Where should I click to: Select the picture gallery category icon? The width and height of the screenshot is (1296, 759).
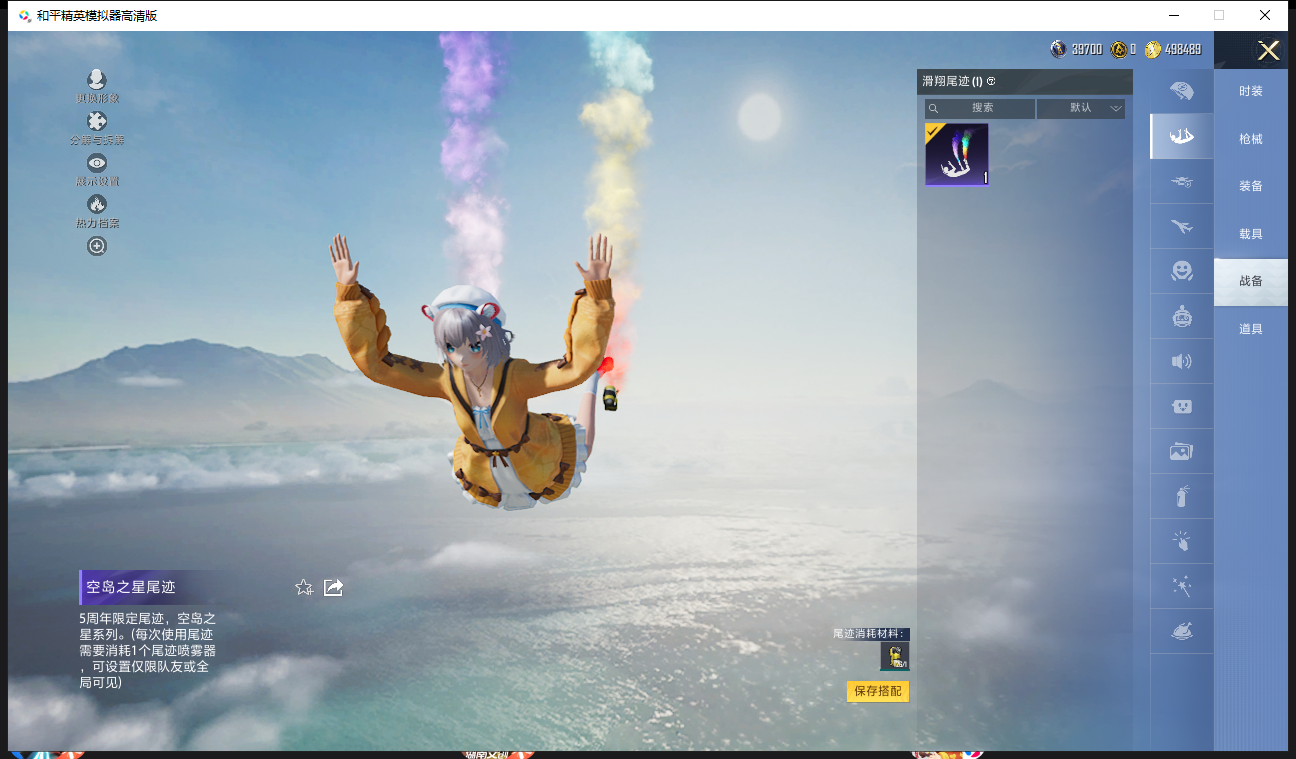1181,451
